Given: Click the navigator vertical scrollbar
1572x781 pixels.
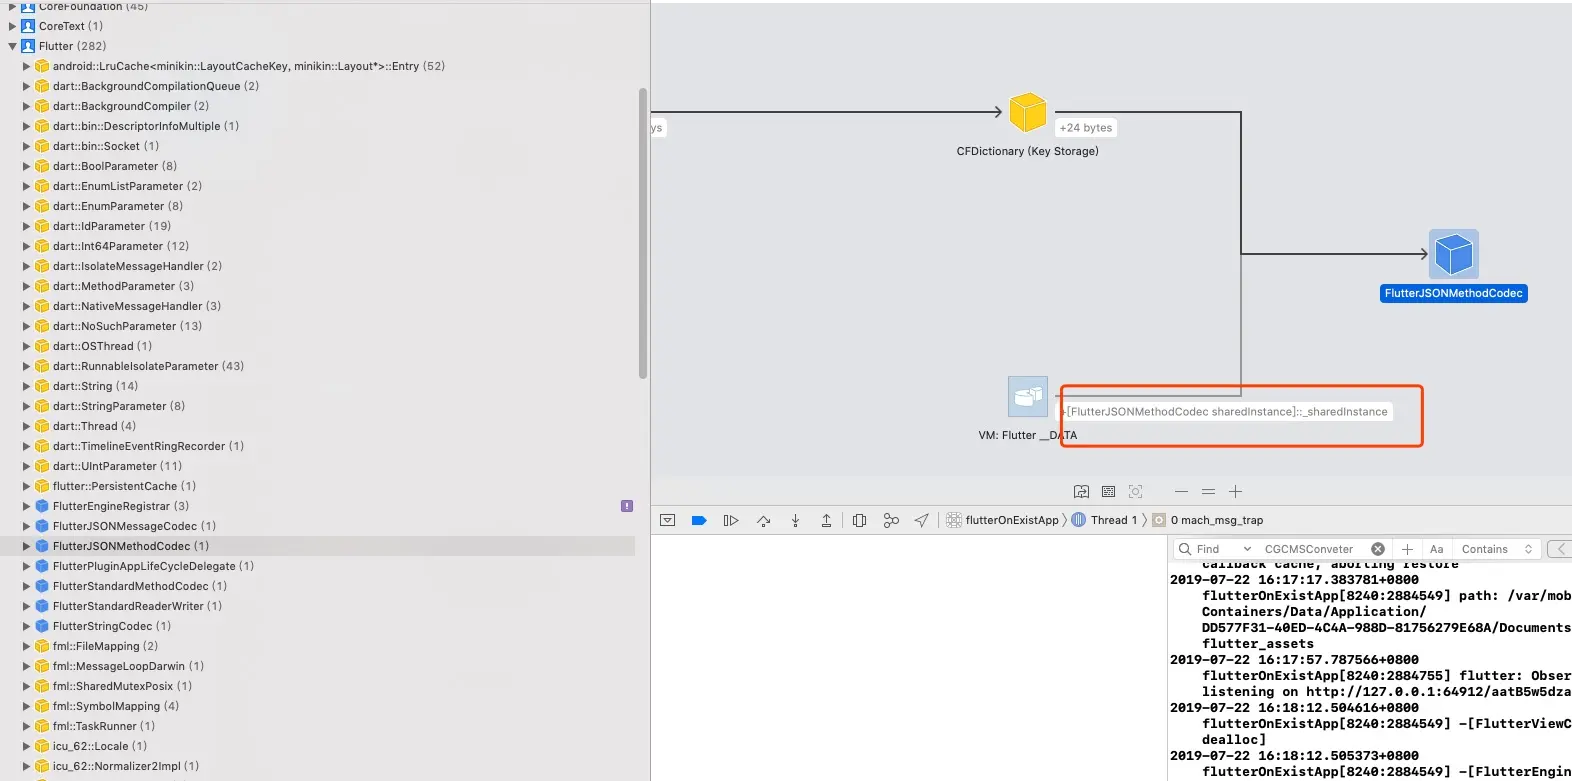Looking at the screenshot, I should [643, 234].
